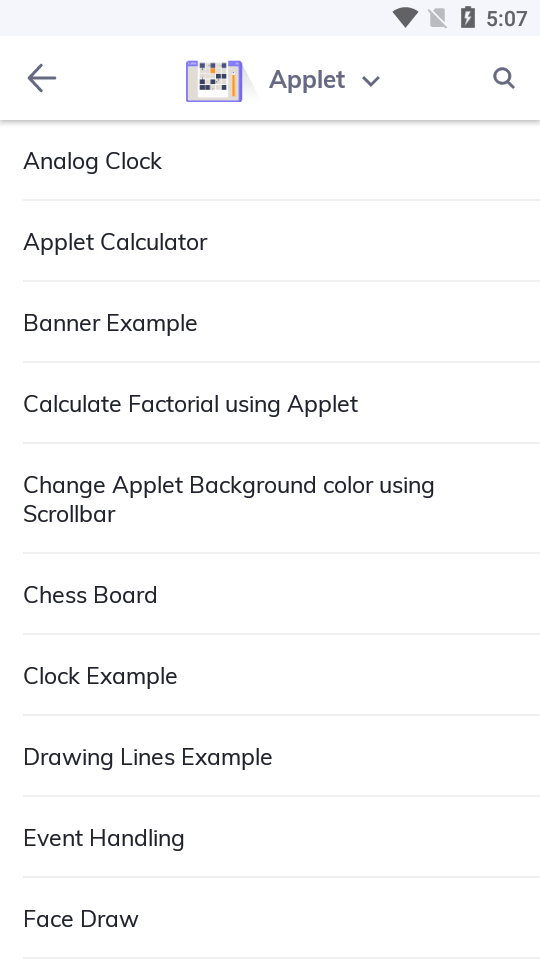The width and height of the screenshot is (540, 960).
Task: Tap the battery charging status icon
Action: click(x=467, y=17)
